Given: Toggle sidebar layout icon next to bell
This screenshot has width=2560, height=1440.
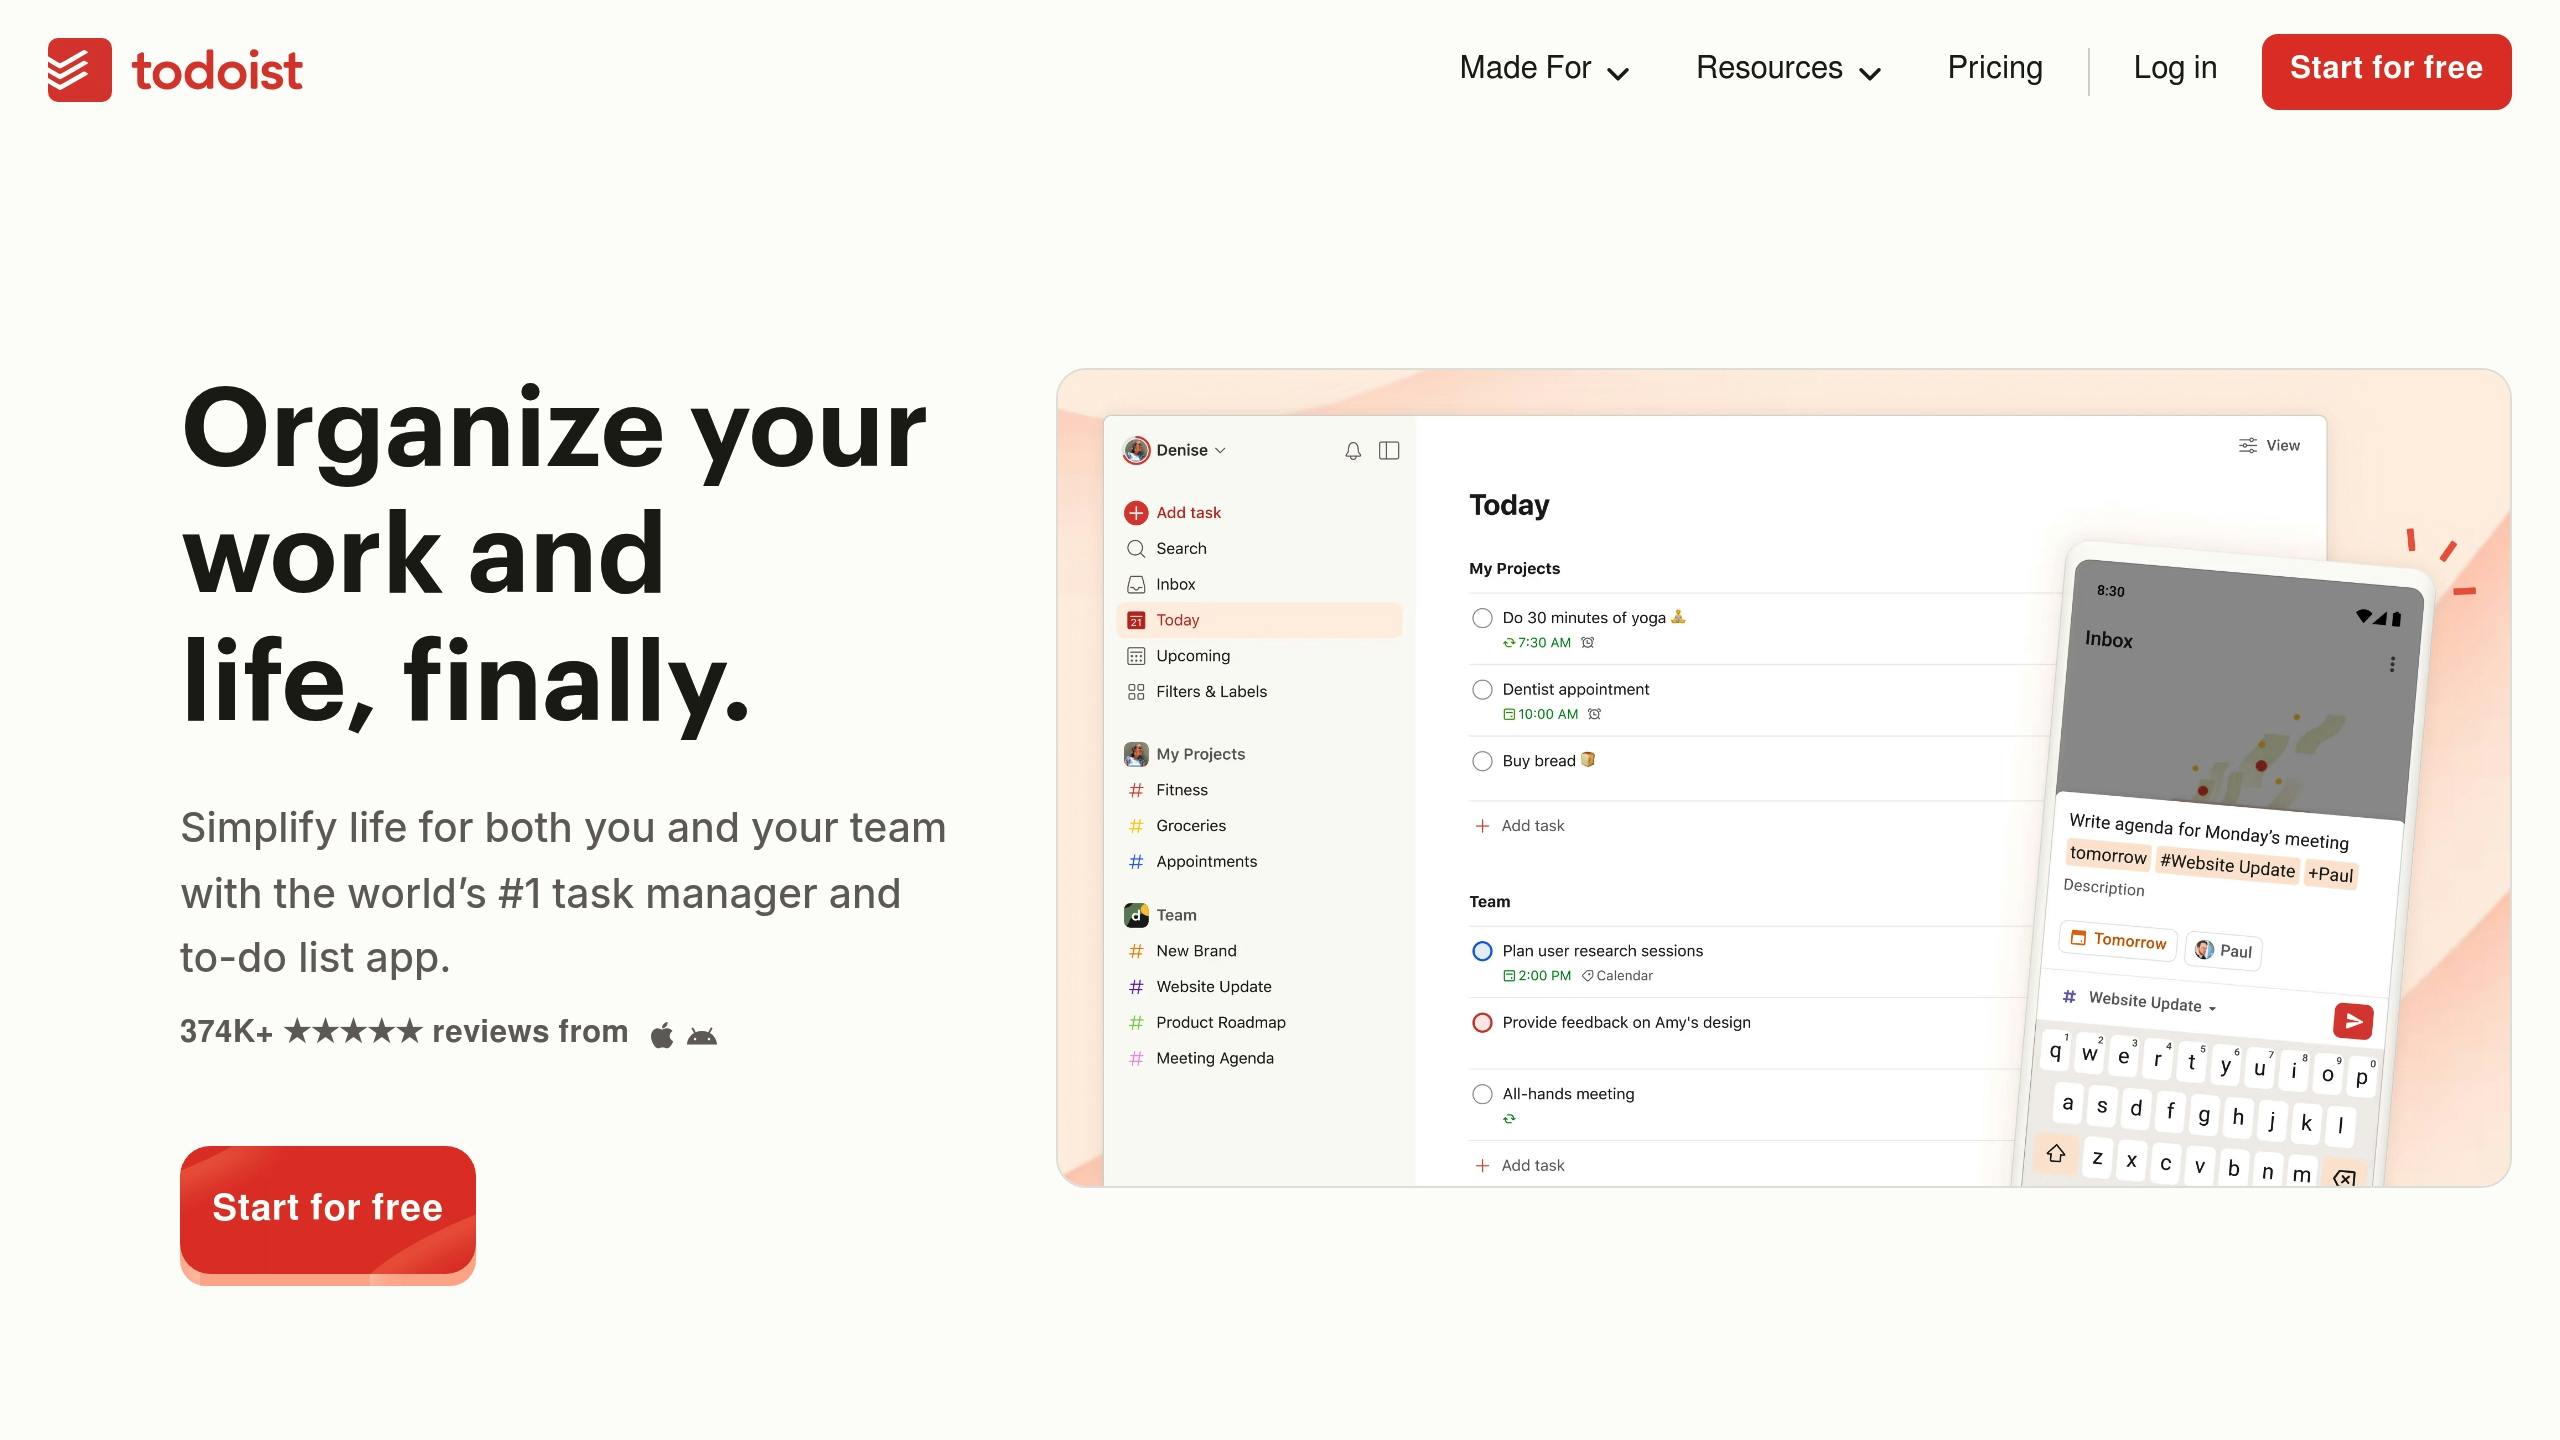Looking at the screenshot, I should pyautogui.click(x=1389, y=451).
